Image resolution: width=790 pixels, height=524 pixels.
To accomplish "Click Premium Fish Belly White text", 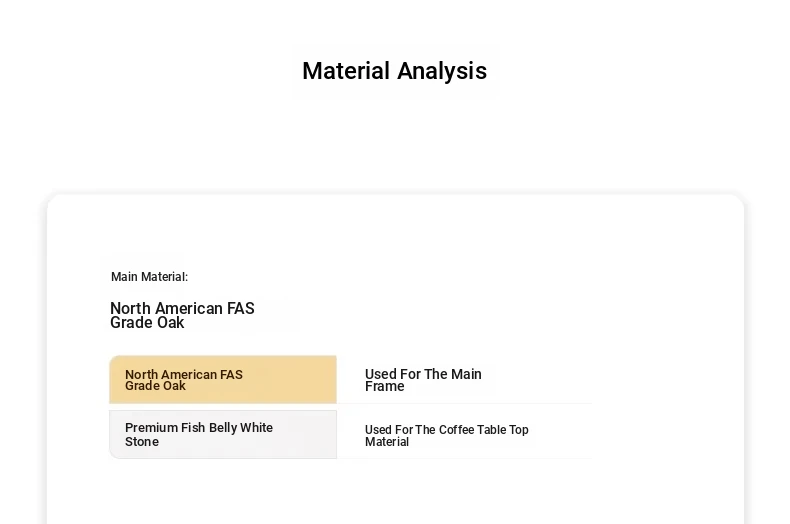I will pos(199,427).
